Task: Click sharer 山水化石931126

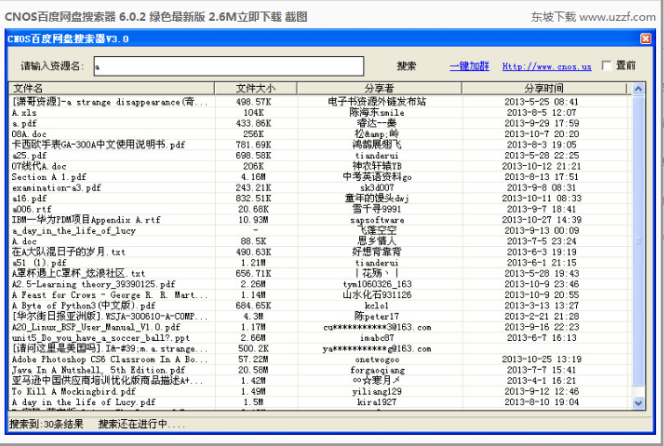Action: coord(377,295)
